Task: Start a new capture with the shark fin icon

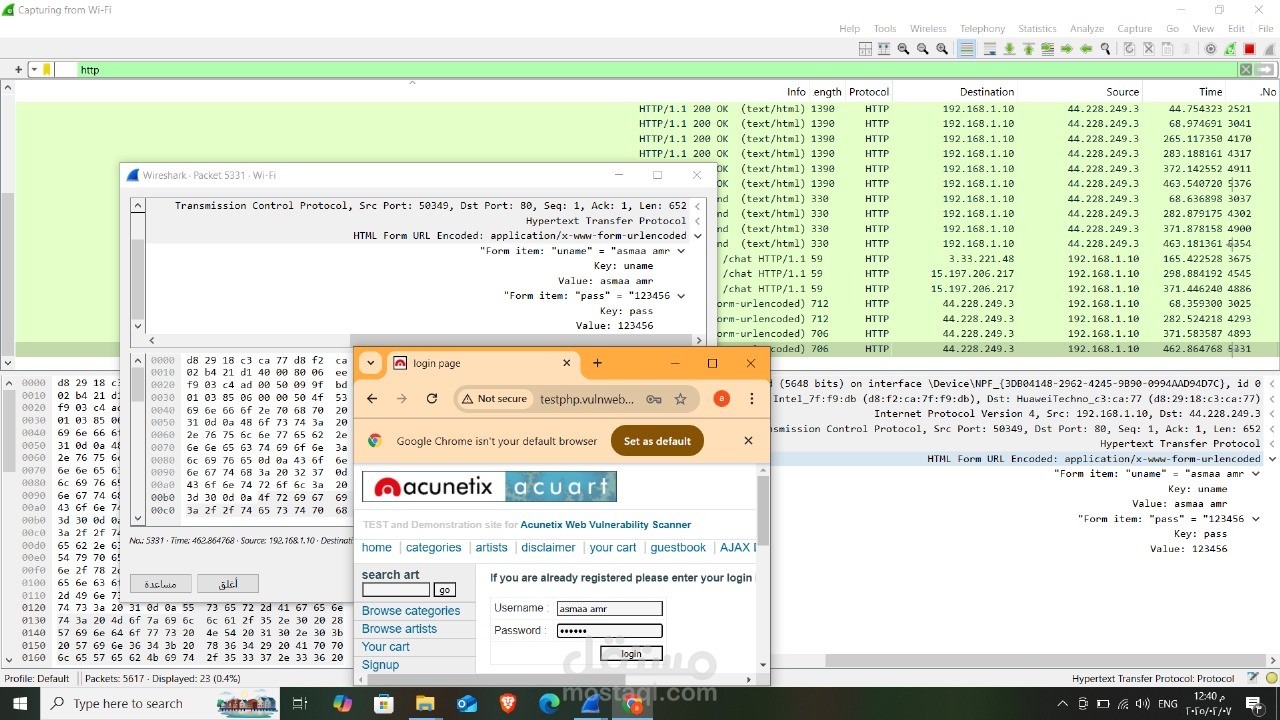Action: click(x=1268, y=48)
